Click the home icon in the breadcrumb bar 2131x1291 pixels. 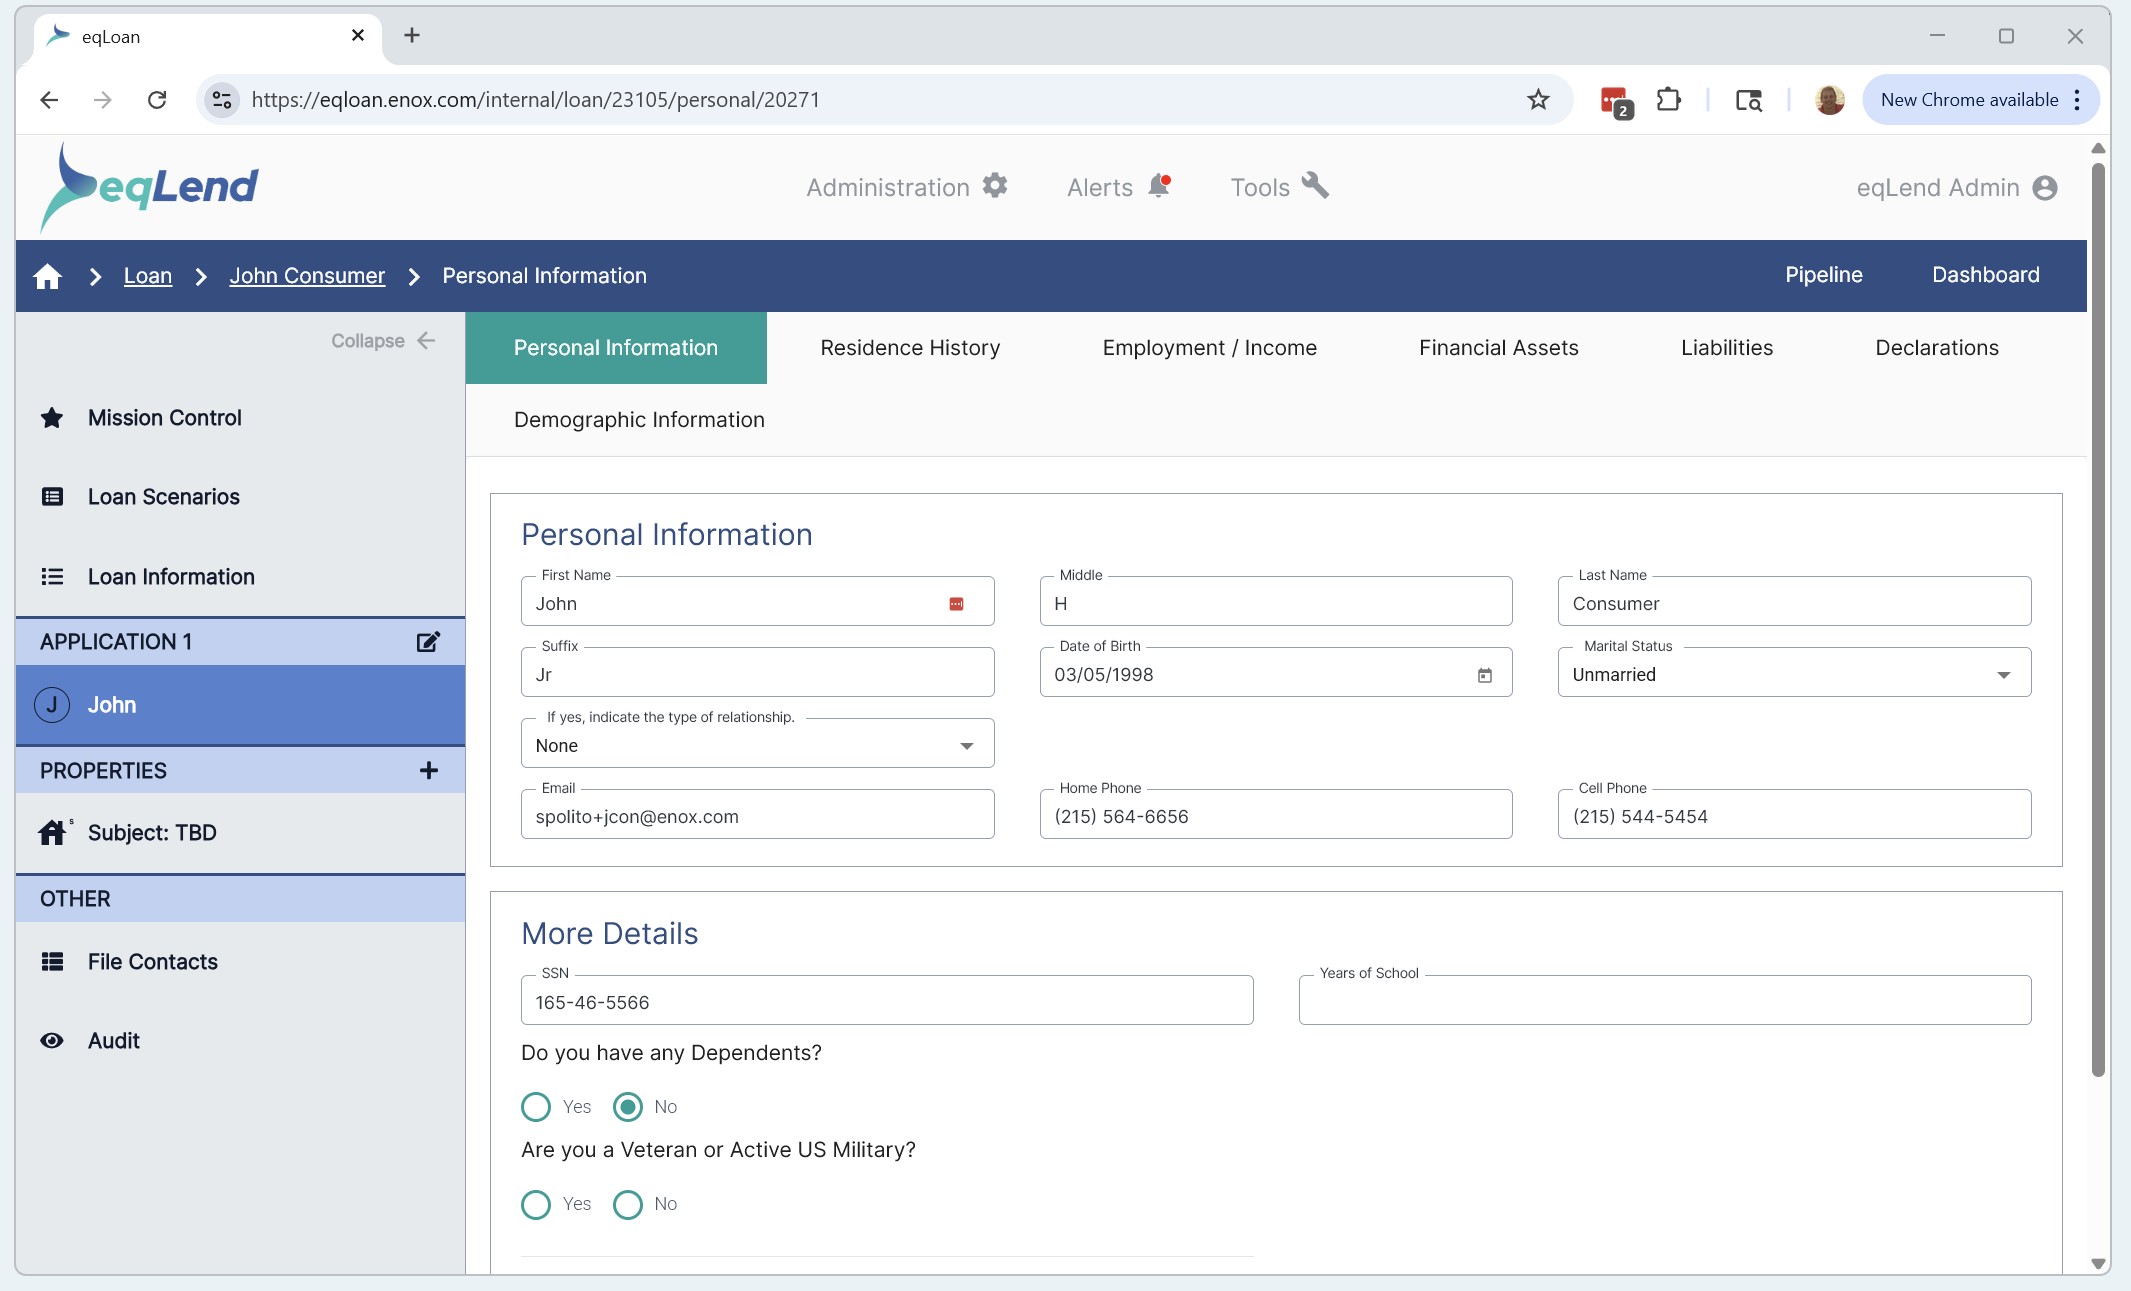pyautogui.click(x=47, y=276)
